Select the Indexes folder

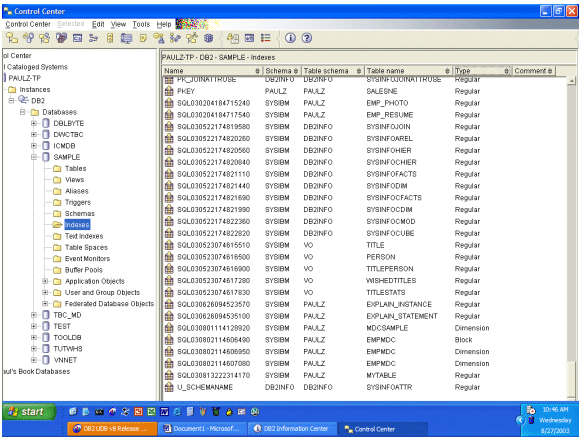click(x=77, y=225)
